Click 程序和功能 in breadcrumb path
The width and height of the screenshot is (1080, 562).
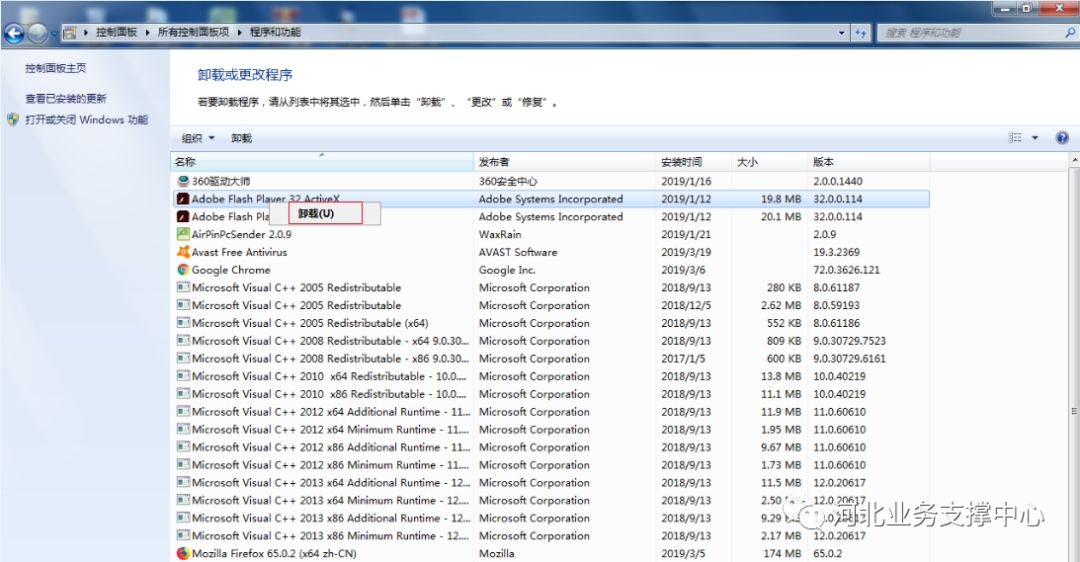(275, 32)
